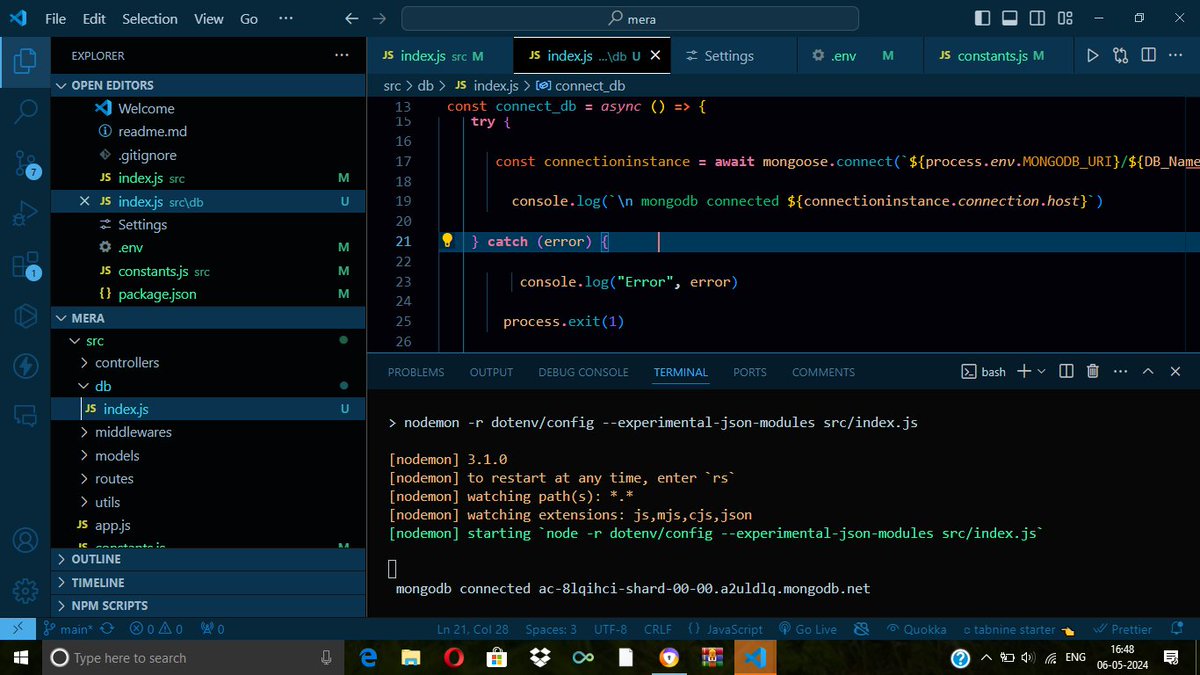1200x675 pixels.
Task: Maximize the terminal panel size
Action: (1148, 371)
